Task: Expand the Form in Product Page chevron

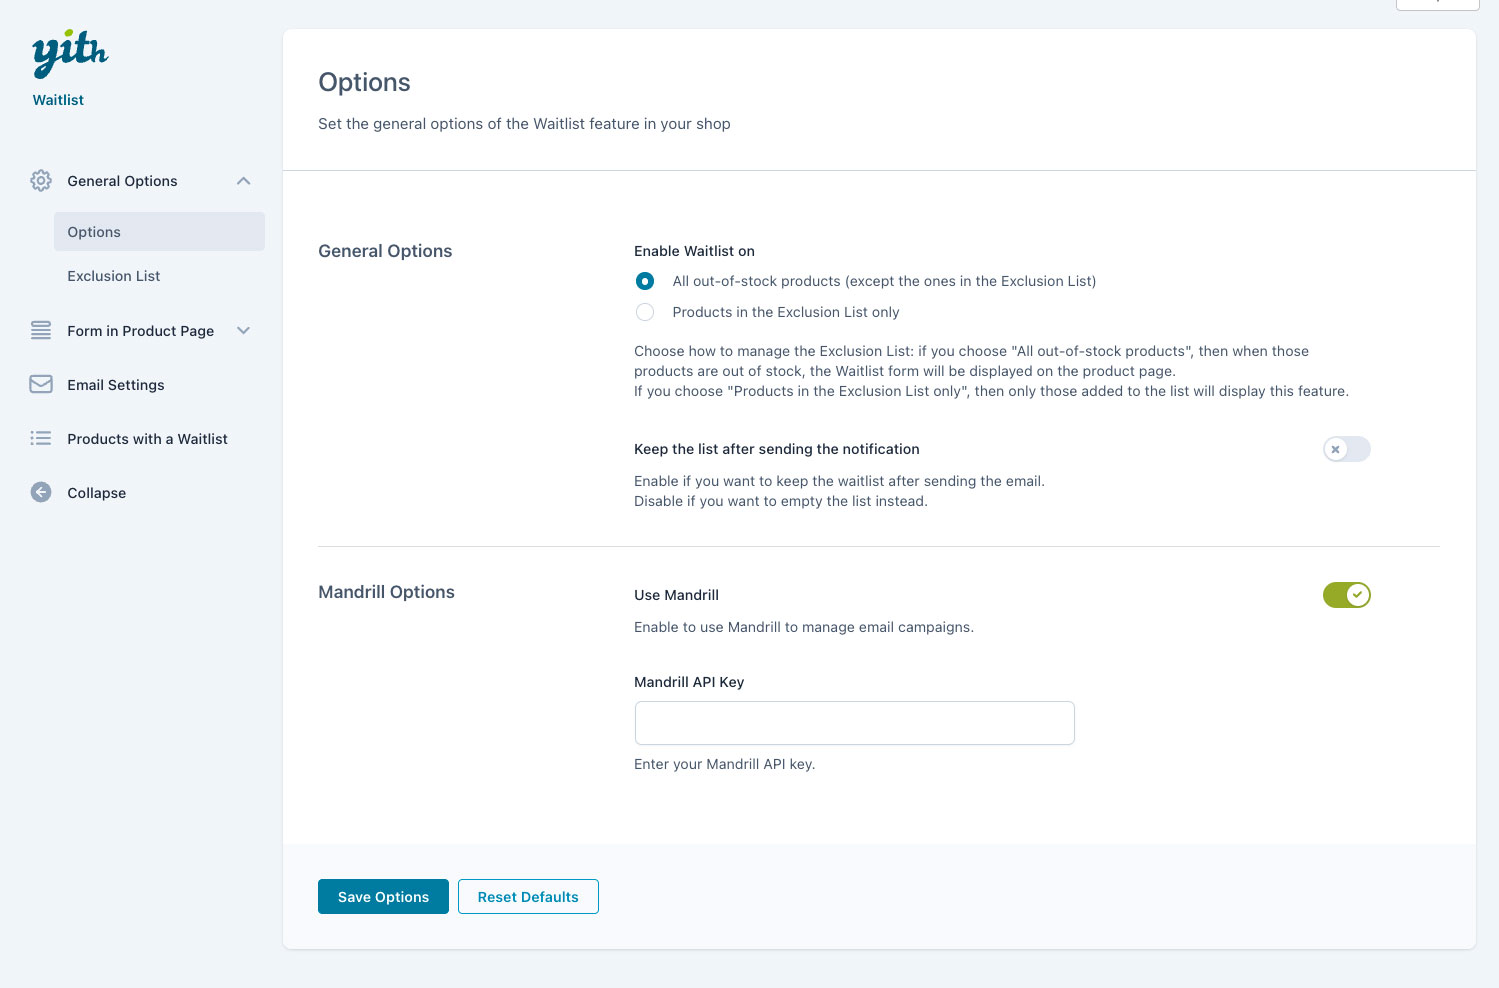Action: pos(243,331)
